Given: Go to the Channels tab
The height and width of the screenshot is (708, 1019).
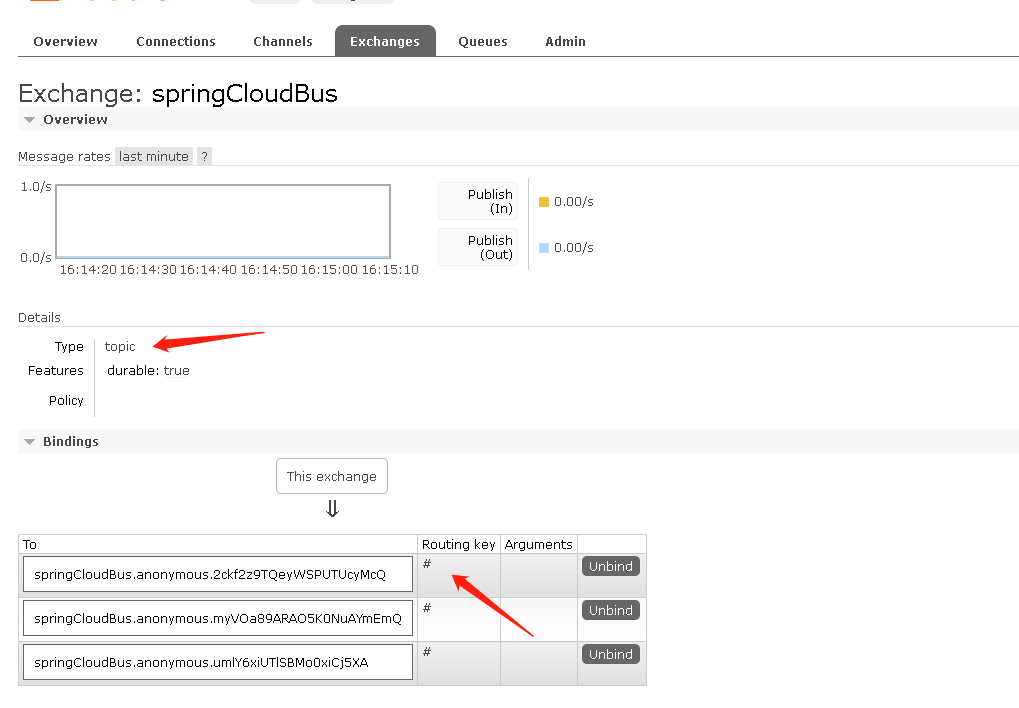Looking at the screenshot, I should click(283, 42).
